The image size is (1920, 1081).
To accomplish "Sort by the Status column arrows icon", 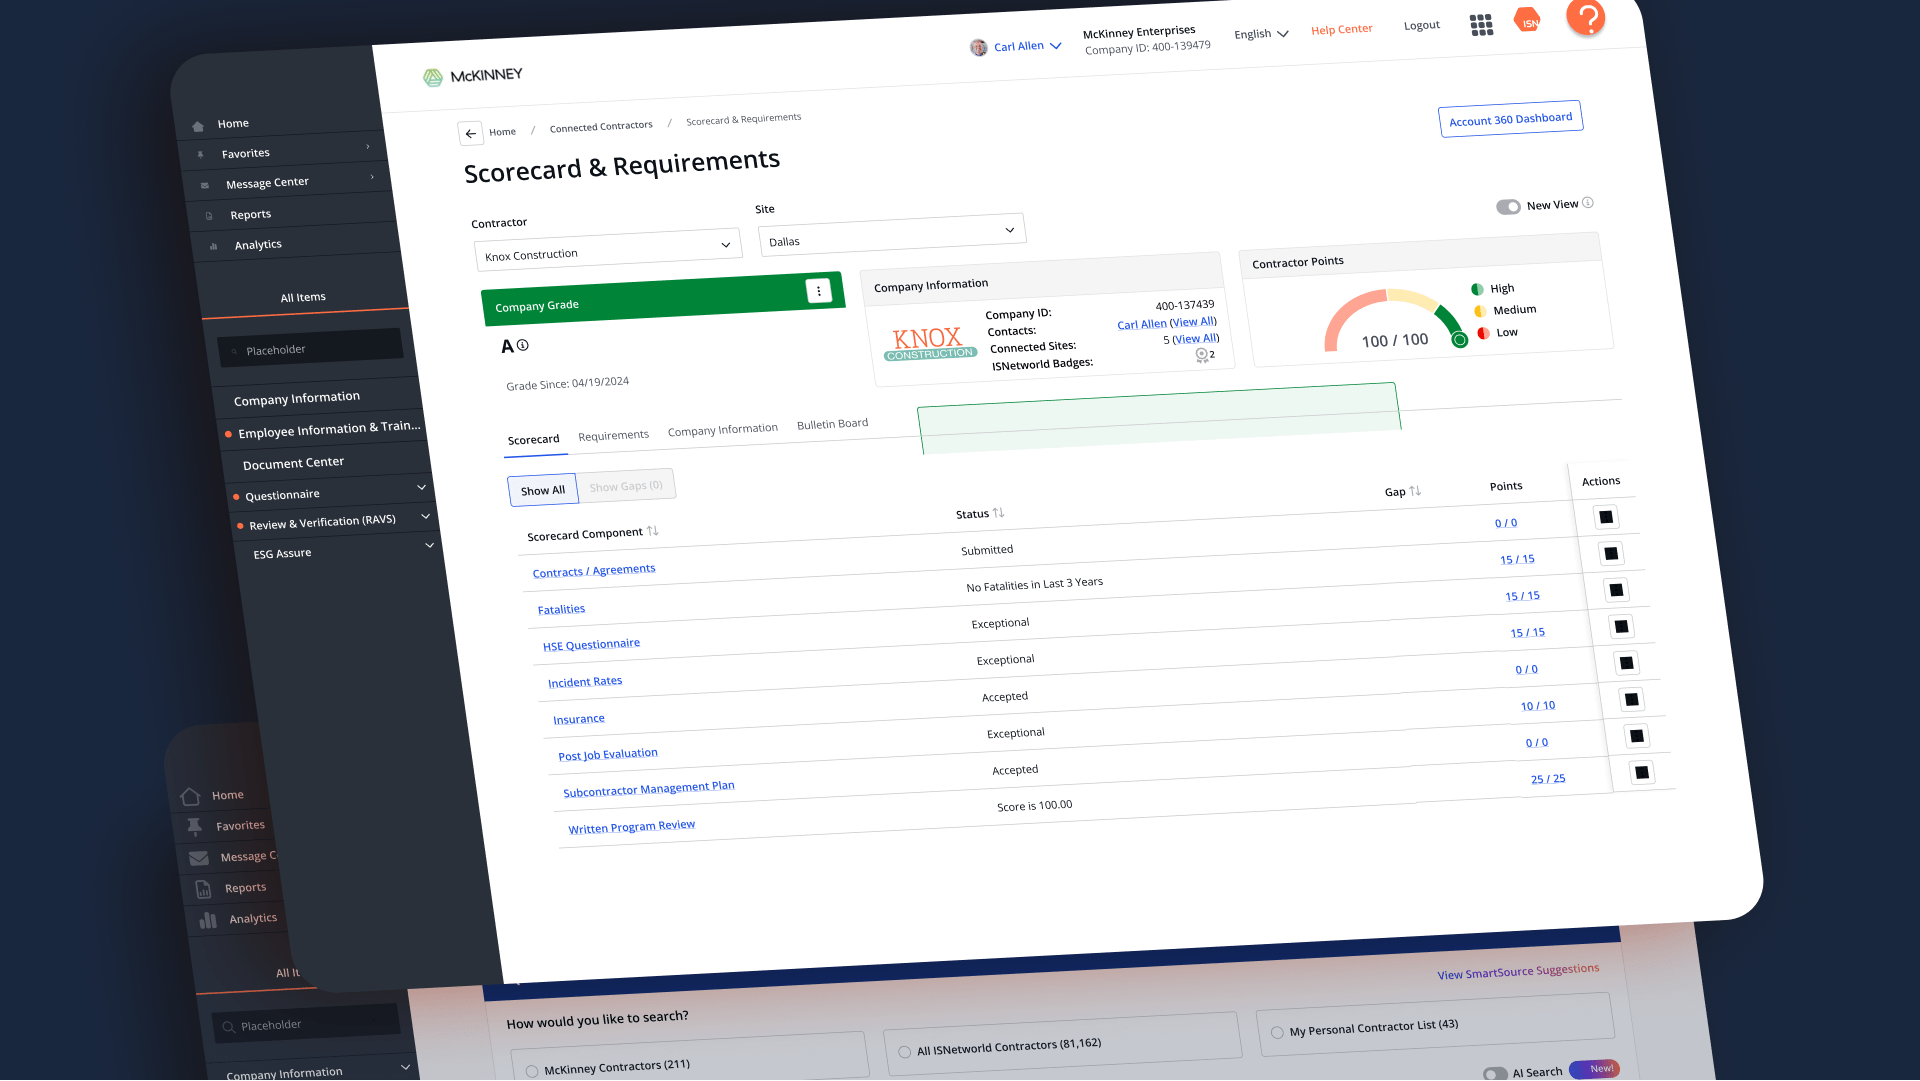I will [998, 513].
